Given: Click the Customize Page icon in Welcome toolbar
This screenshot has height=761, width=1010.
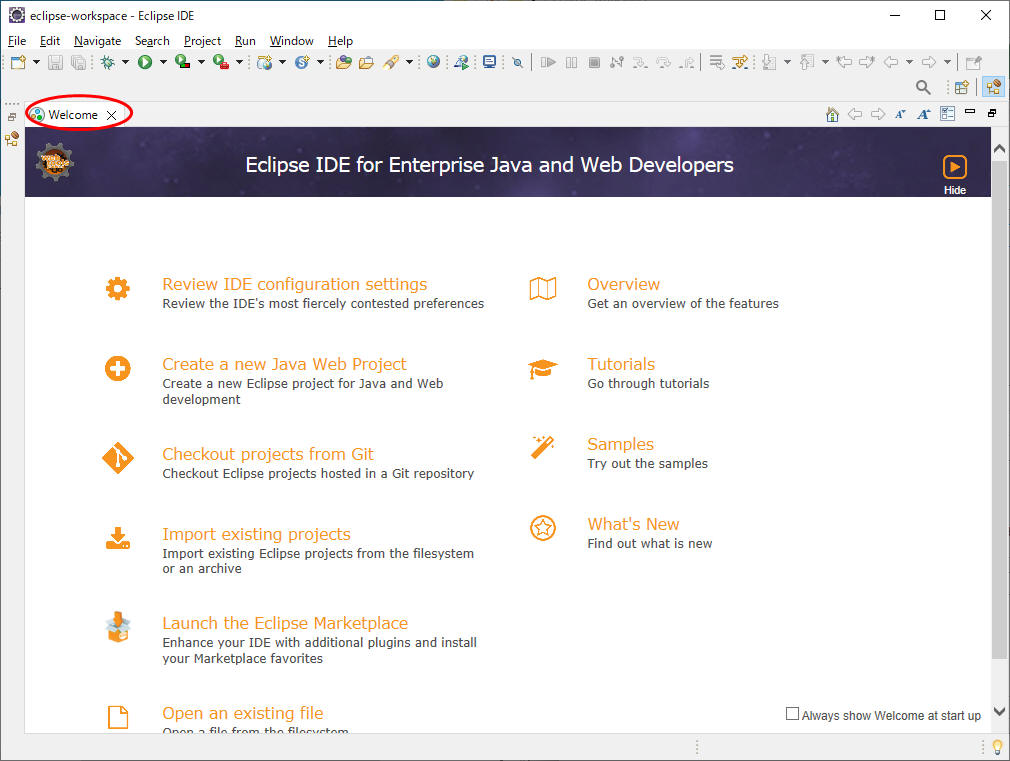Looking at the screenshot, I should click(x=947, y=114).
